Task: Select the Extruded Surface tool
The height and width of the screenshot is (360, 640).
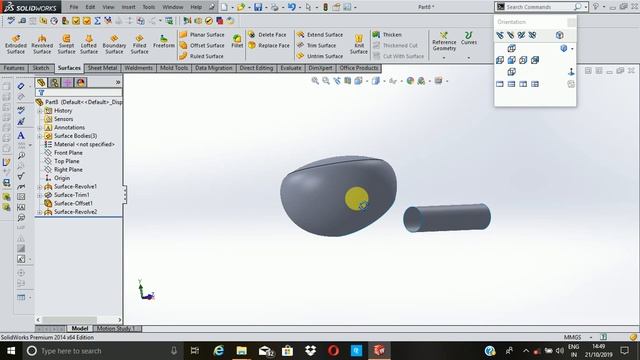Action: [x=16, y=44]
